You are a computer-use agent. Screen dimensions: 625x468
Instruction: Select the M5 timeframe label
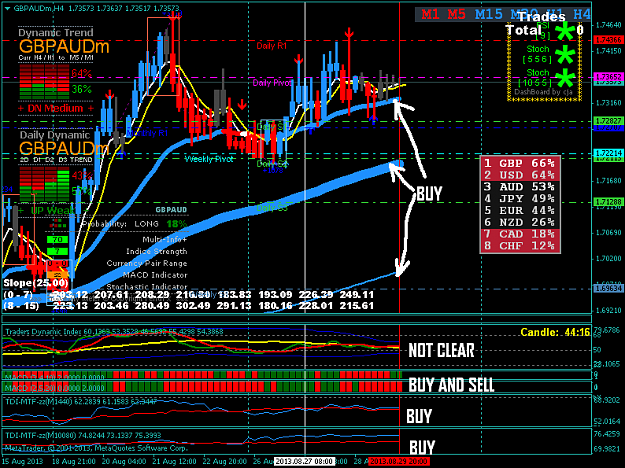click(x=456, y=14)
